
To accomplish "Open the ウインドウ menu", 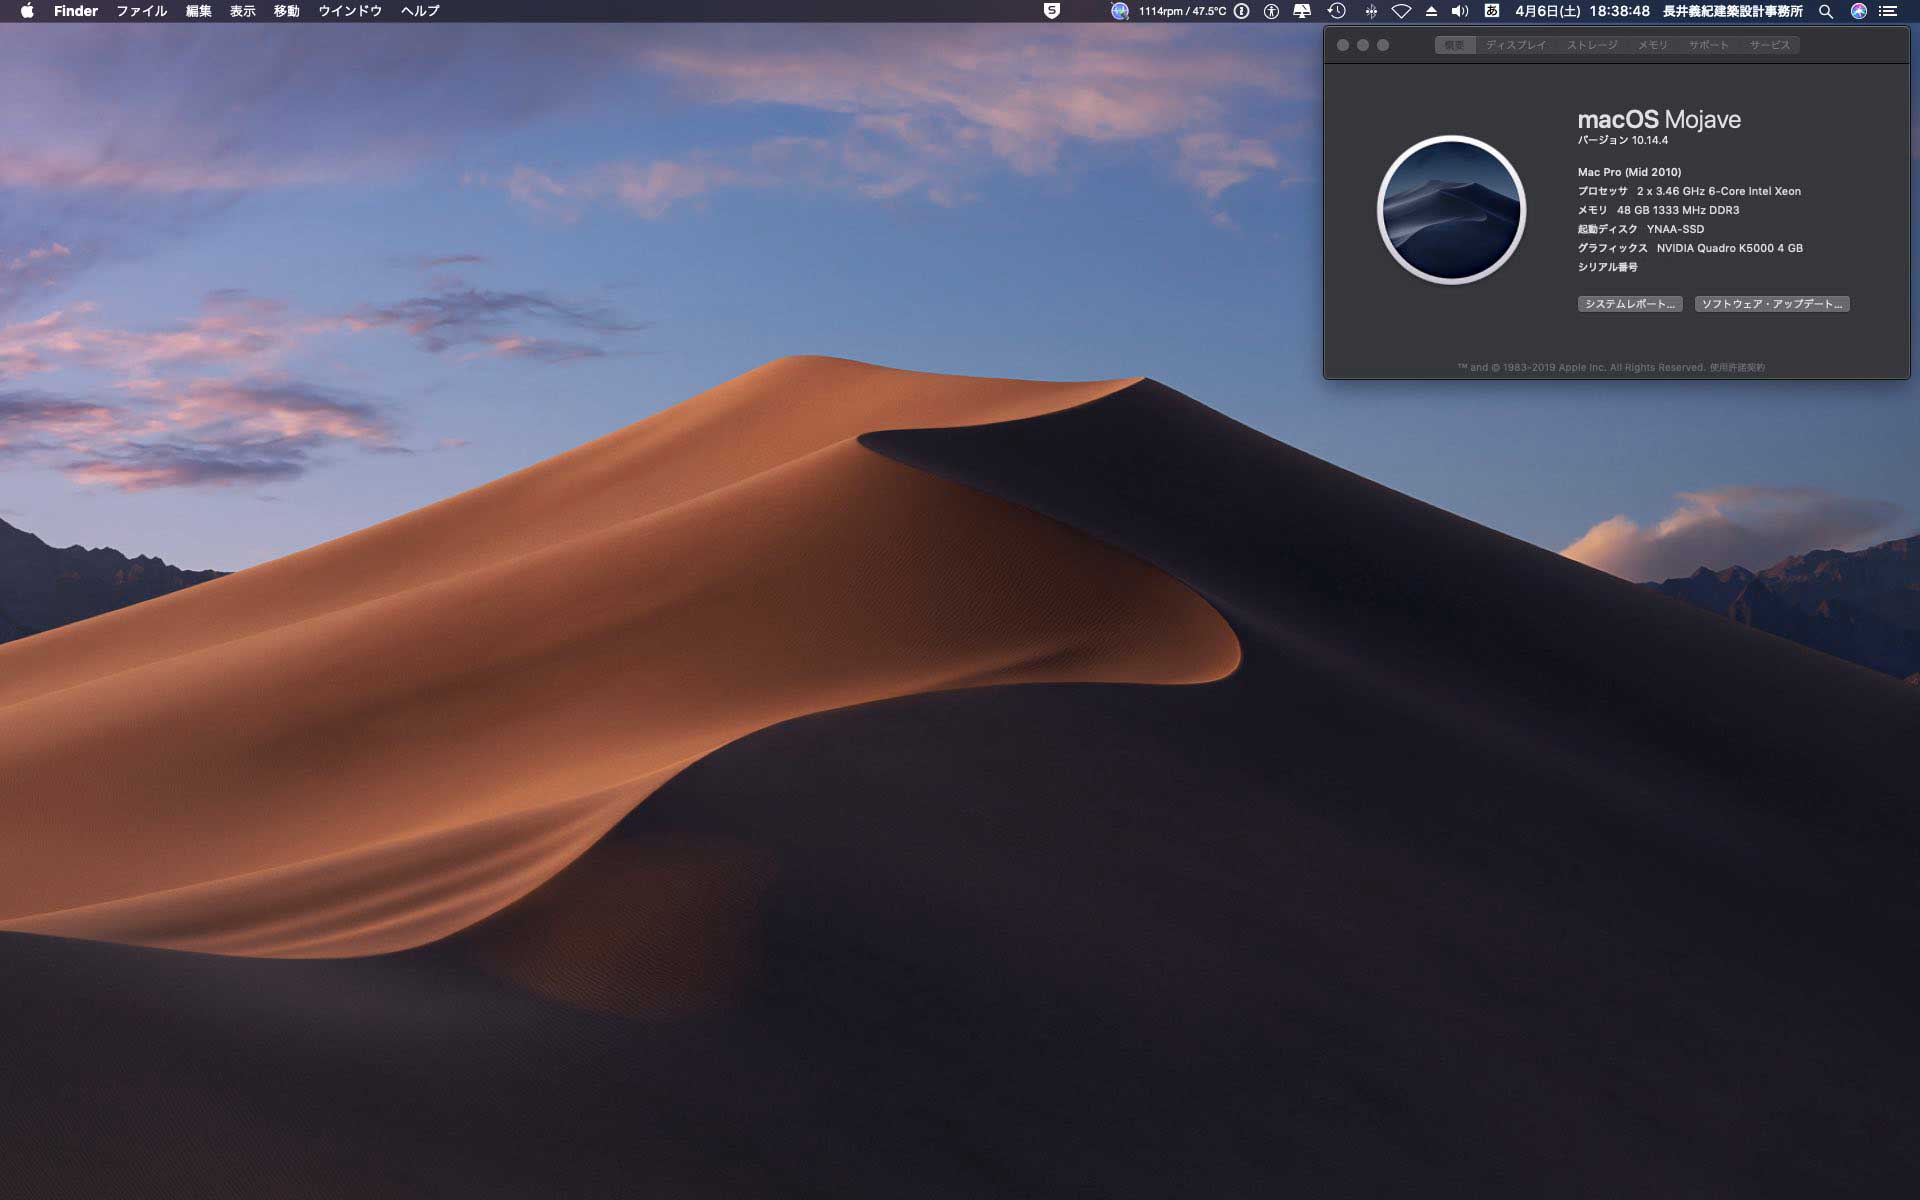I will pyautogui.click(x=350, y=11).
